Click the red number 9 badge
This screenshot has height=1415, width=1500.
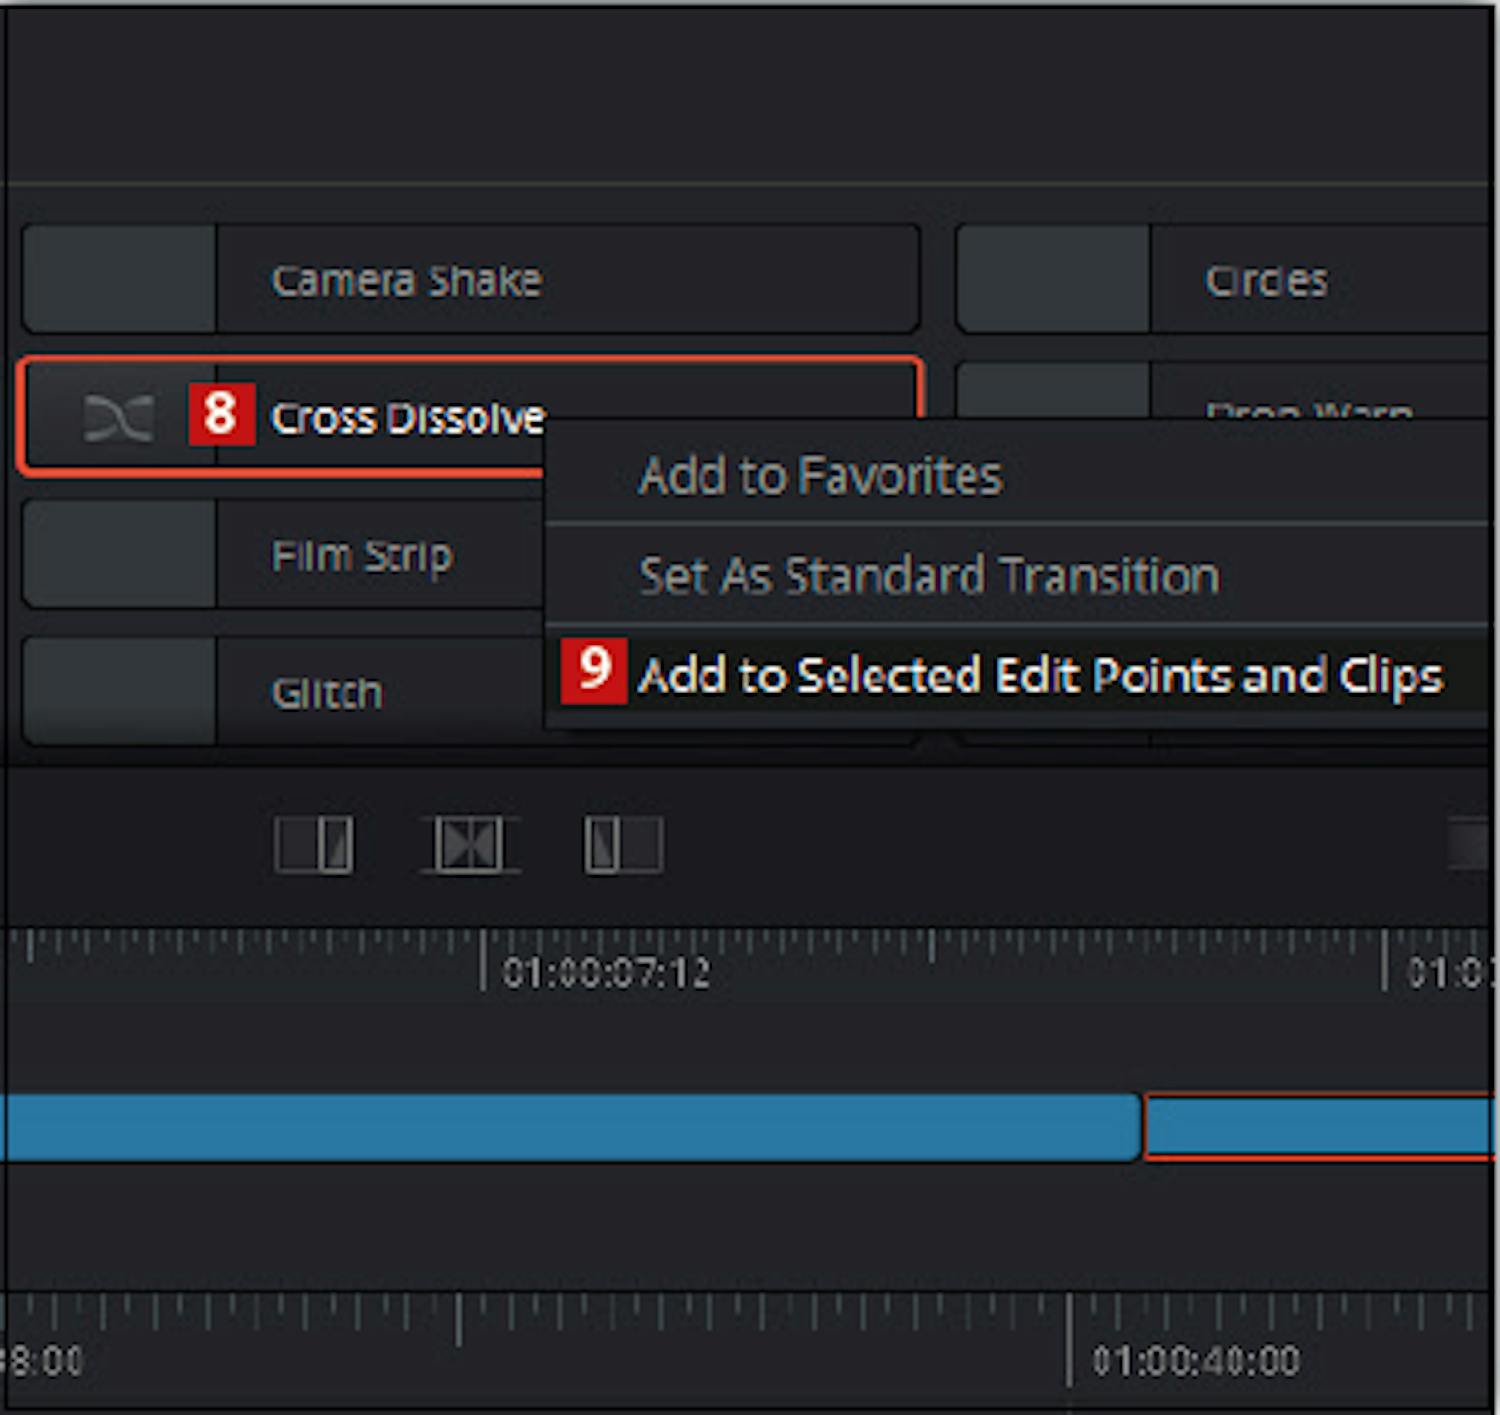(x=594, y=670)
